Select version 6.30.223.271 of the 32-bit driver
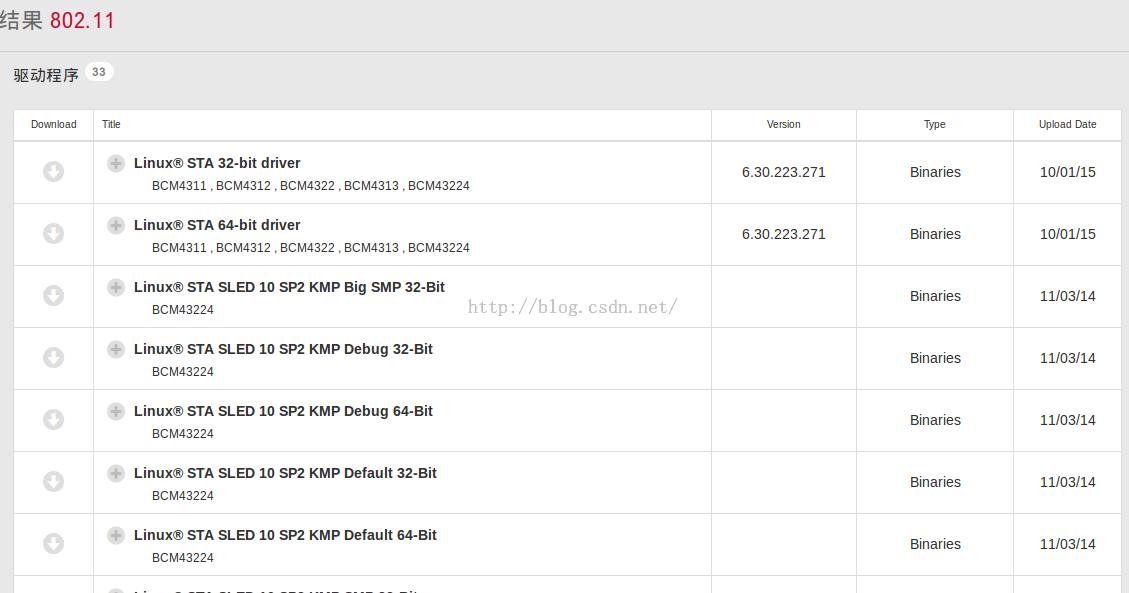1129x593 pixels. tap(783, 172)
